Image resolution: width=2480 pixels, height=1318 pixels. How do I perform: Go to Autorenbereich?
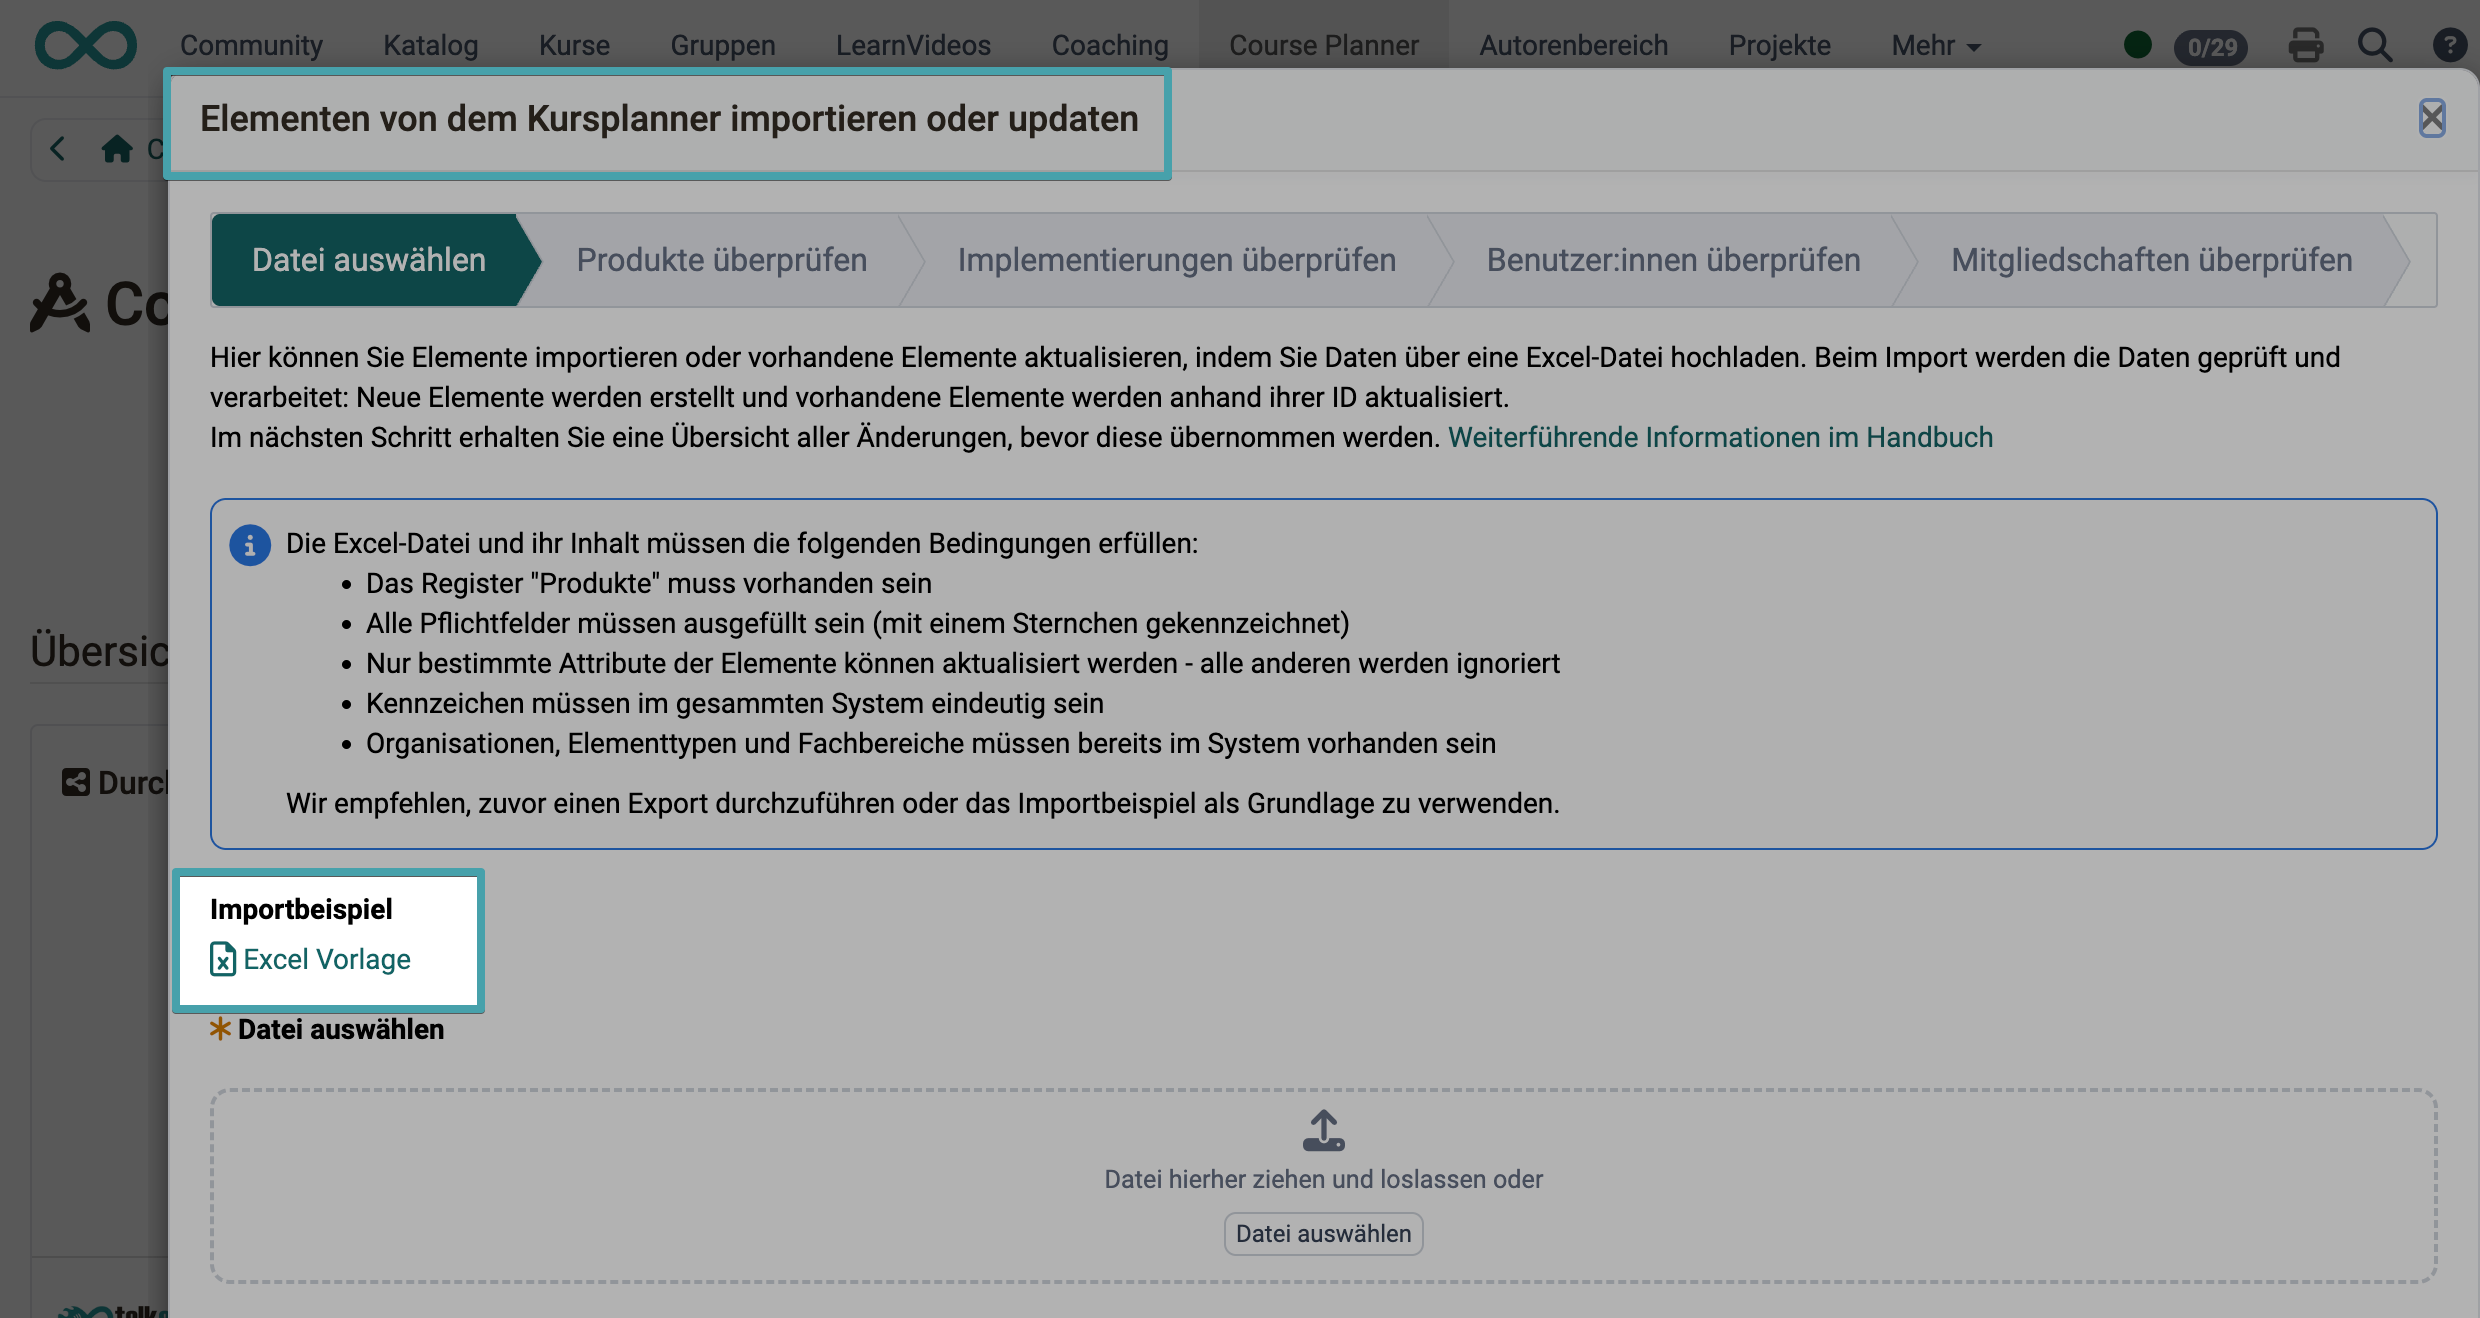tap(1573, 45)
